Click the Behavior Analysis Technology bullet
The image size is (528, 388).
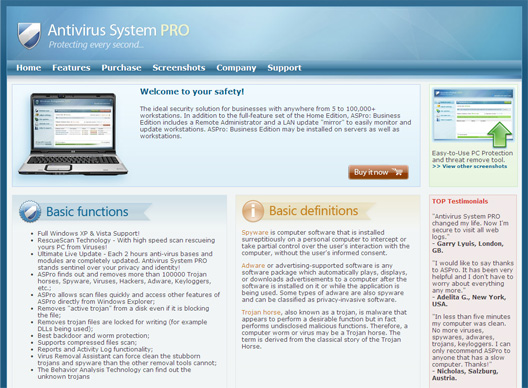click(114, 373)
